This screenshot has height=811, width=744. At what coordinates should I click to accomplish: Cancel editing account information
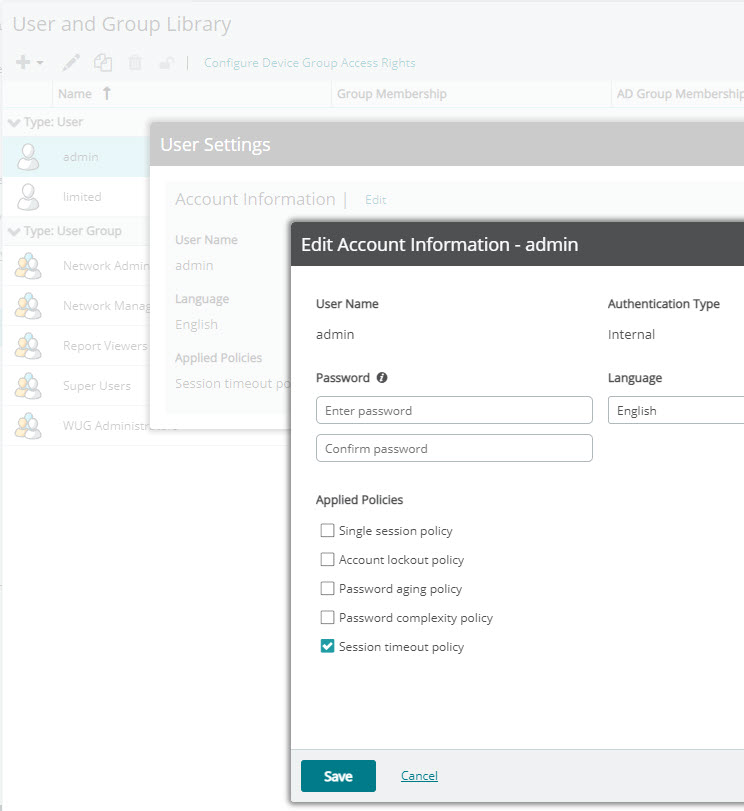point(419,776)
